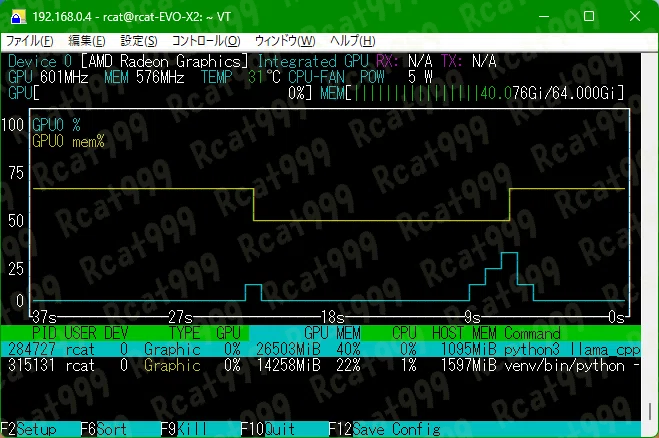
Task: Open the 編集(E) menu
Action: coord(87,41)
